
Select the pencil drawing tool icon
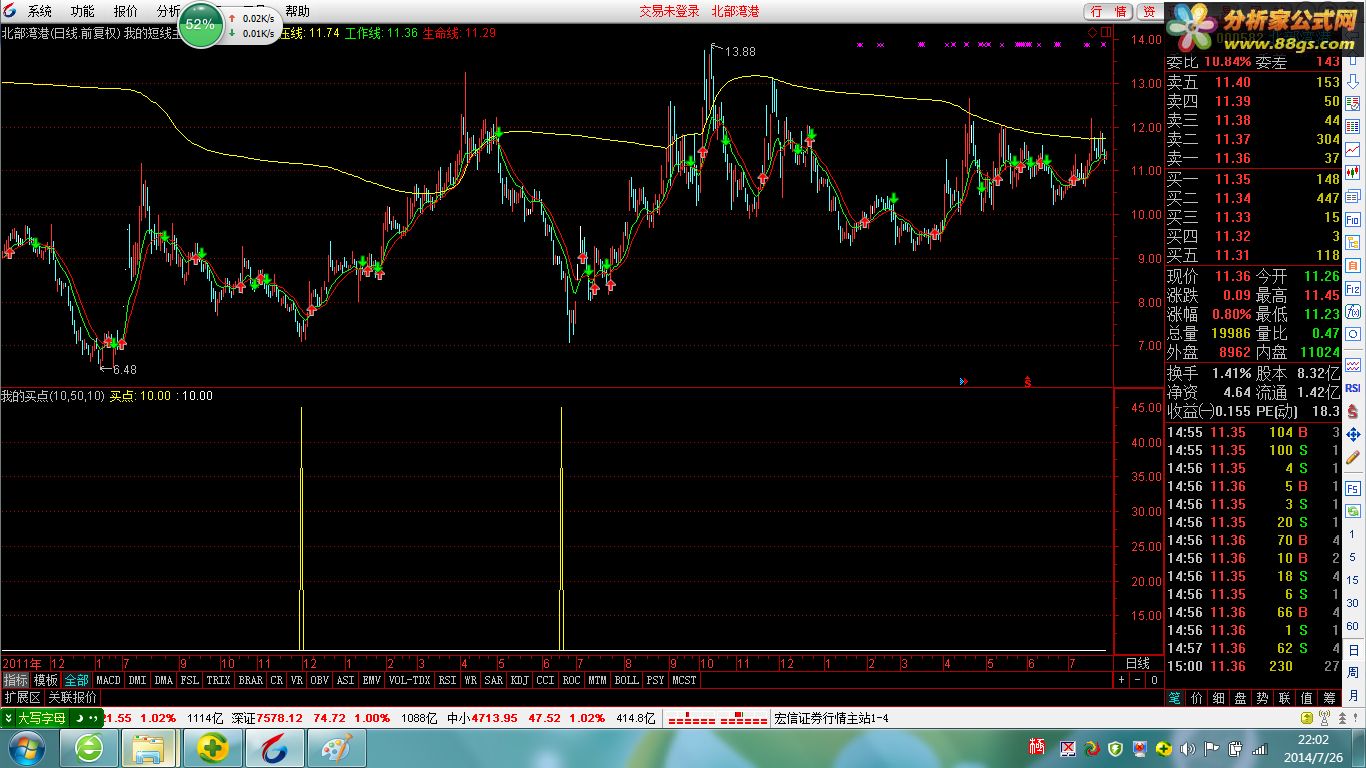(x=1352, y=458)
